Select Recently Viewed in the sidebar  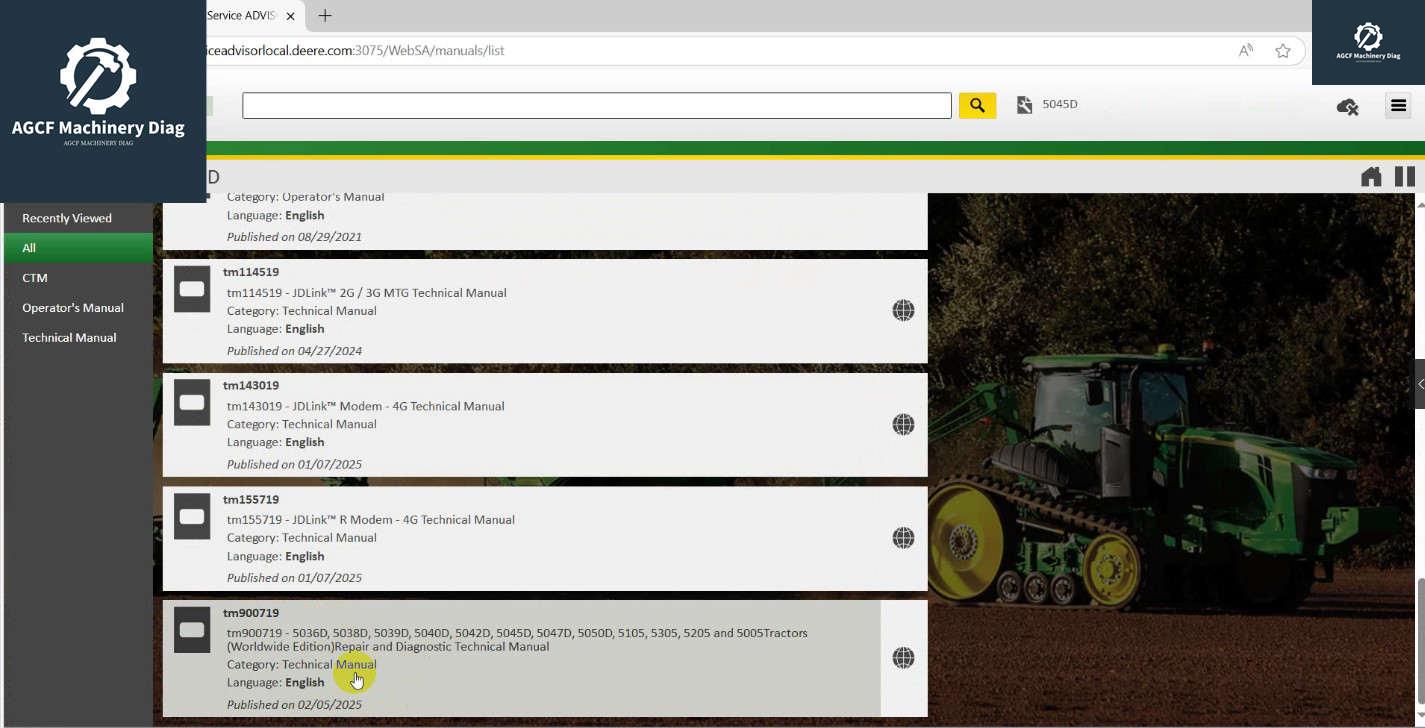67,217
